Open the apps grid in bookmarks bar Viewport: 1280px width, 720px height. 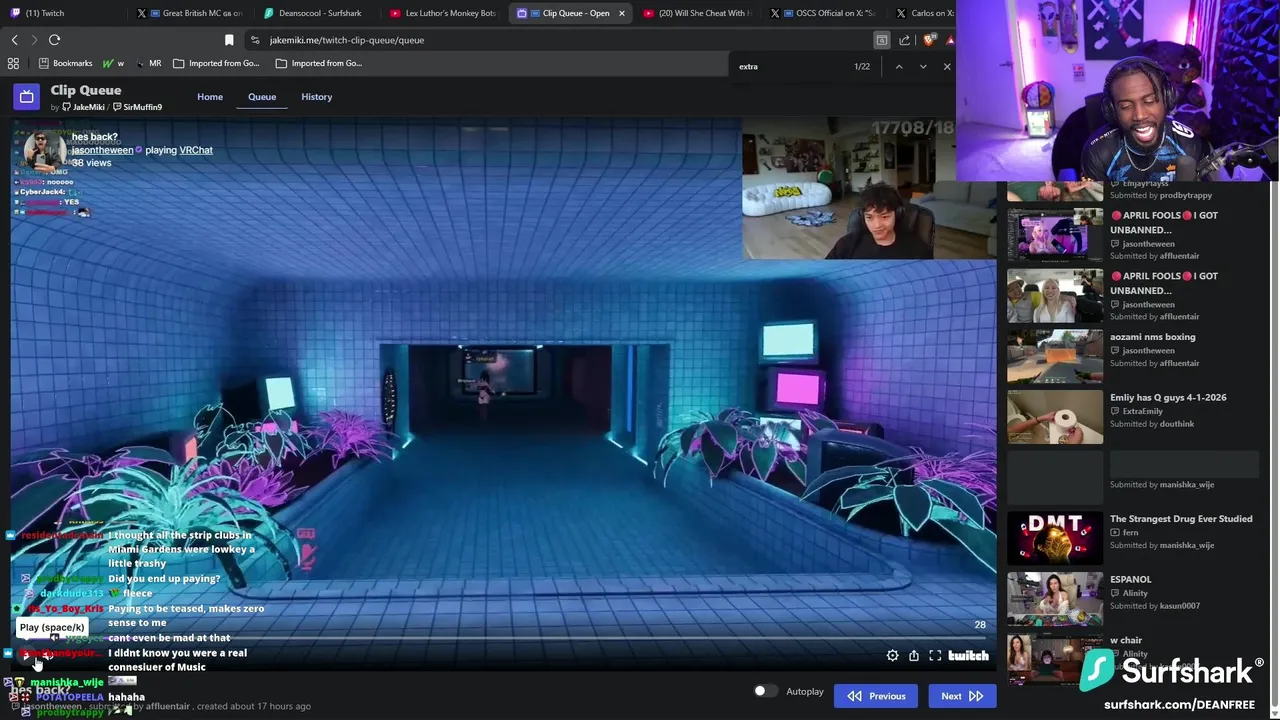[x=13, y=63]
